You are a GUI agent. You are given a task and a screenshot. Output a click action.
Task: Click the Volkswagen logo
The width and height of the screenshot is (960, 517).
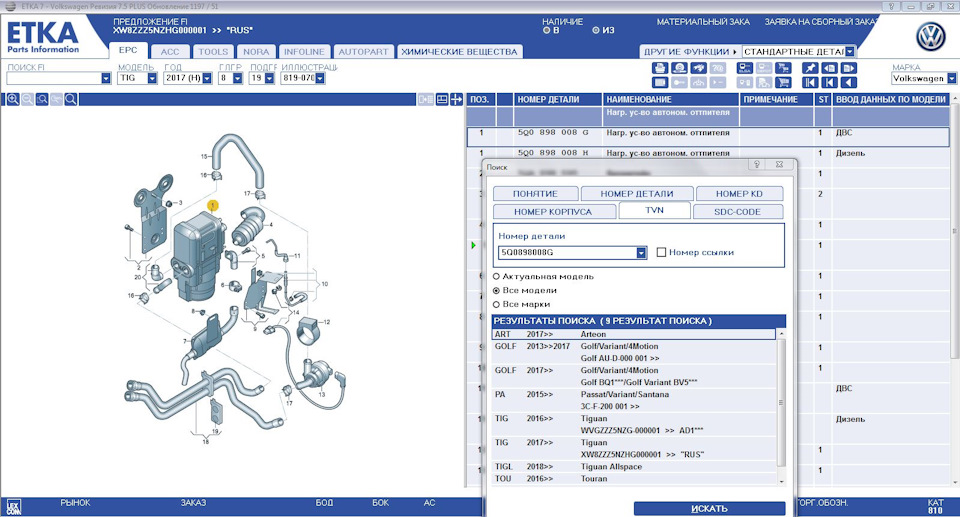point(931,37)
